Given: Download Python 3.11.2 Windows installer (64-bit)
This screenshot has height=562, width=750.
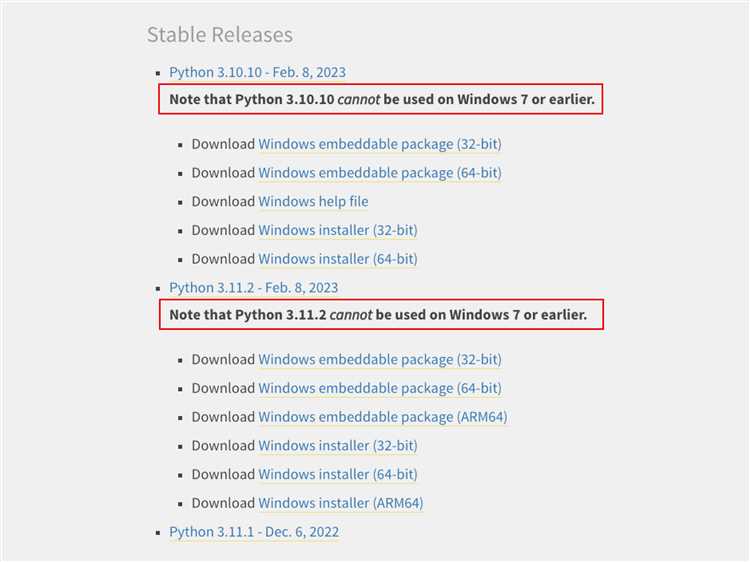Looking at the screenshot, I should tap(338, 474).
